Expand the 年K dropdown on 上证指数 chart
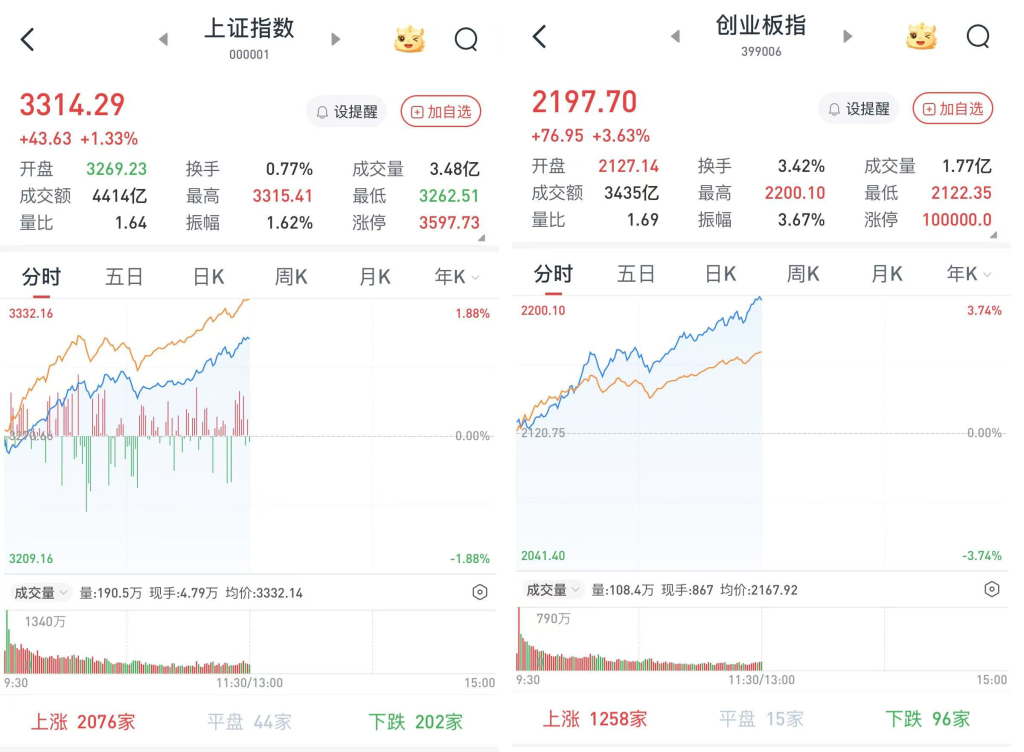Image resolution: width=1024 pixels, height=752 pixels. [457, 277]
